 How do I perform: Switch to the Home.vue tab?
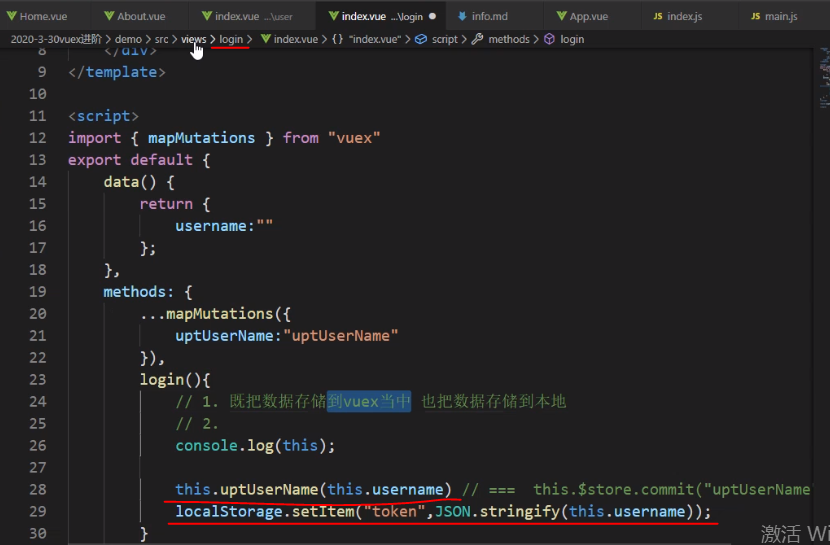coord(43,16)
